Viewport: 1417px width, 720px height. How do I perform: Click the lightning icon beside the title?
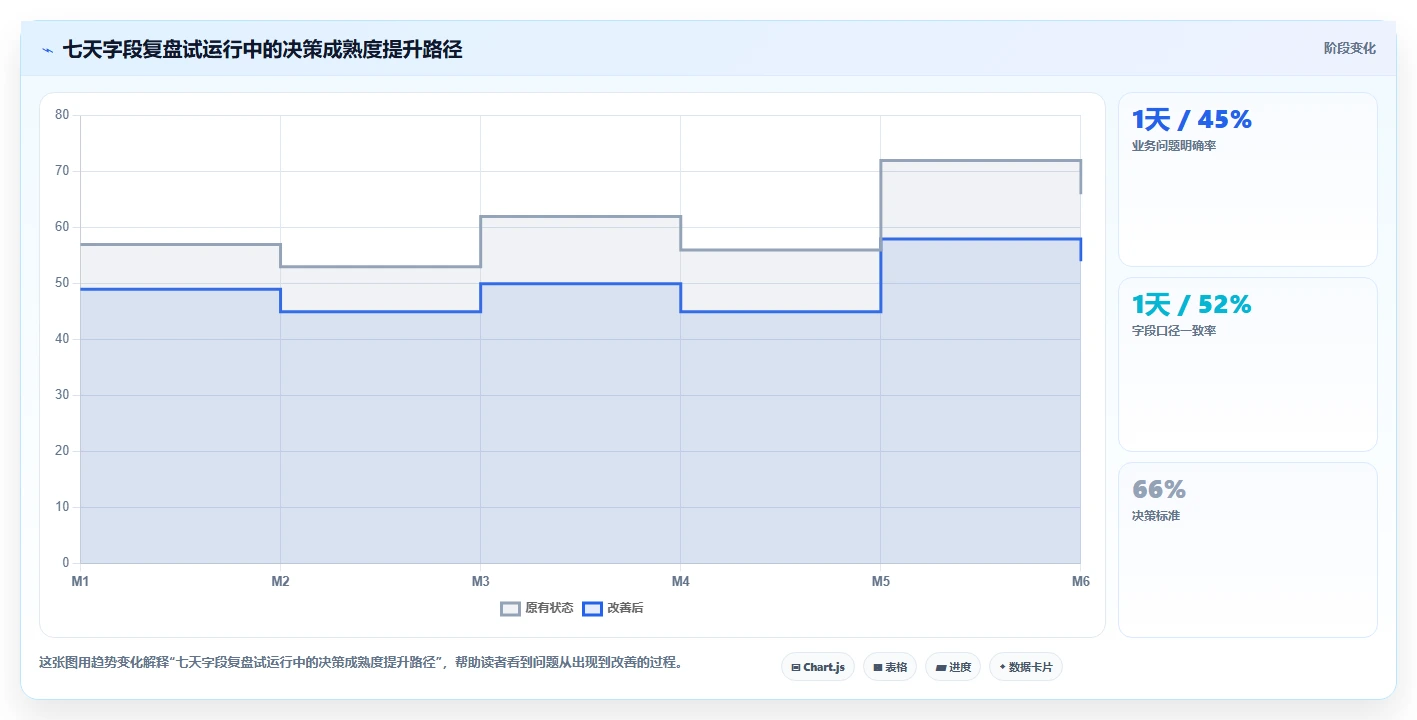[x=48, y=50]
